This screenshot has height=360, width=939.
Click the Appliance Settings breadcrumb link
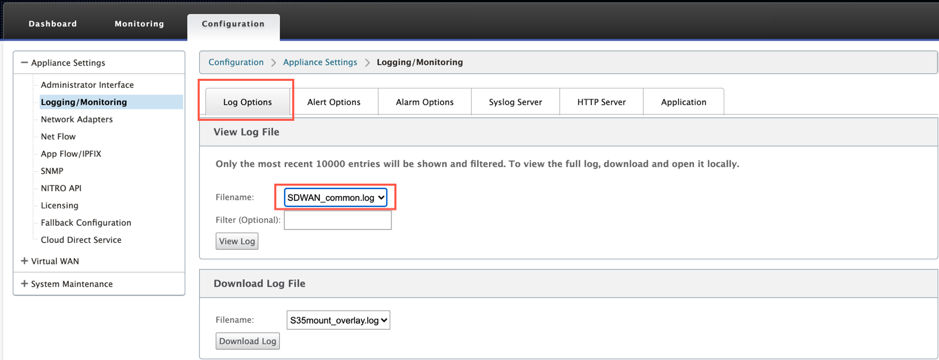coord(320,62)
